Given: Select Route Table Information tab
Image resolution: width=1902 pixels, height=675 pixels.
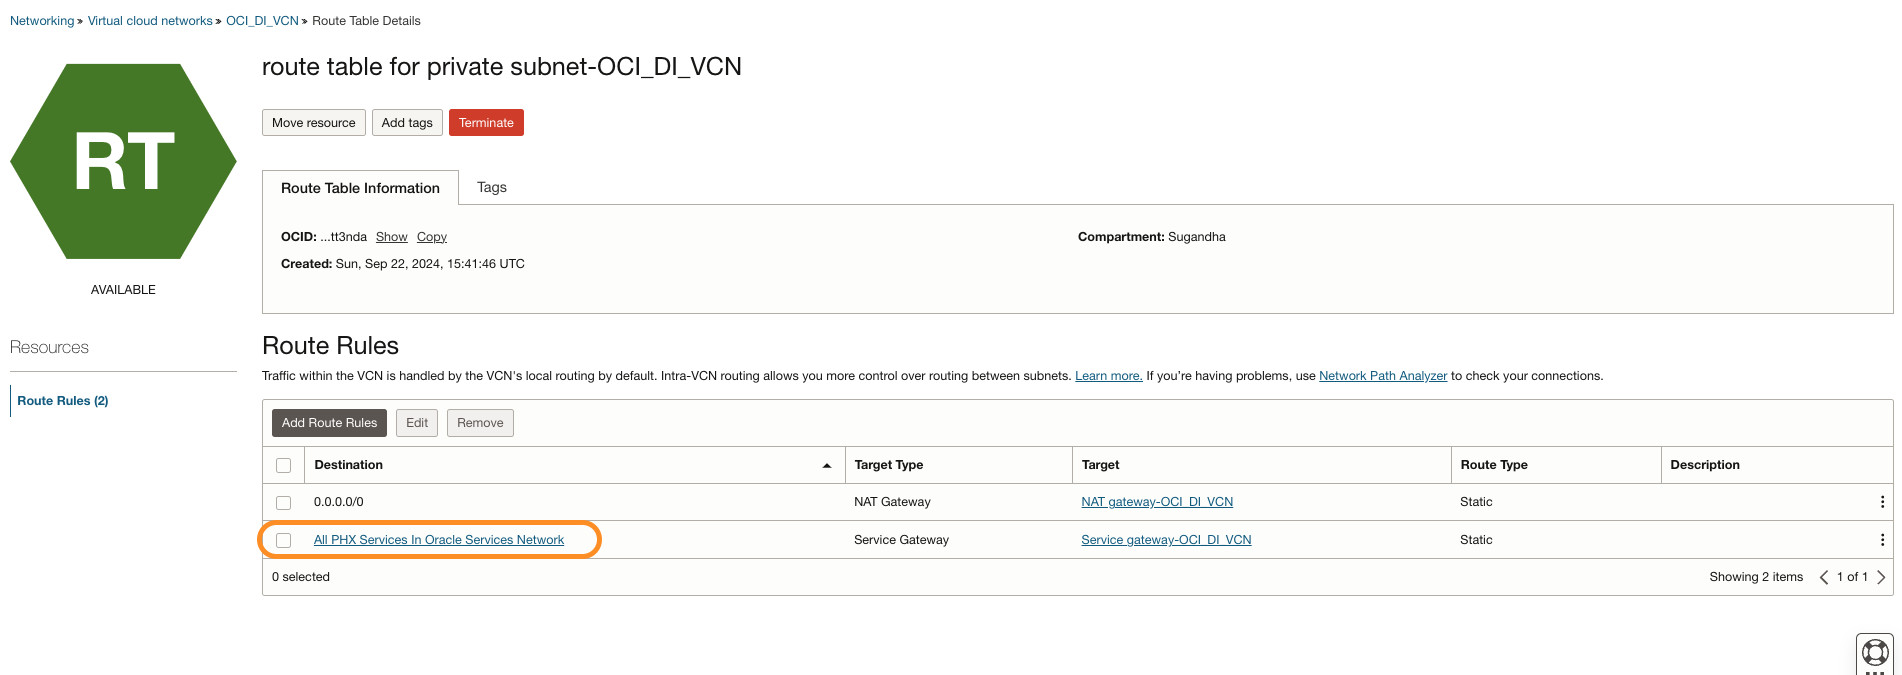Looking at the screenshot, I should tap(360, 188).
